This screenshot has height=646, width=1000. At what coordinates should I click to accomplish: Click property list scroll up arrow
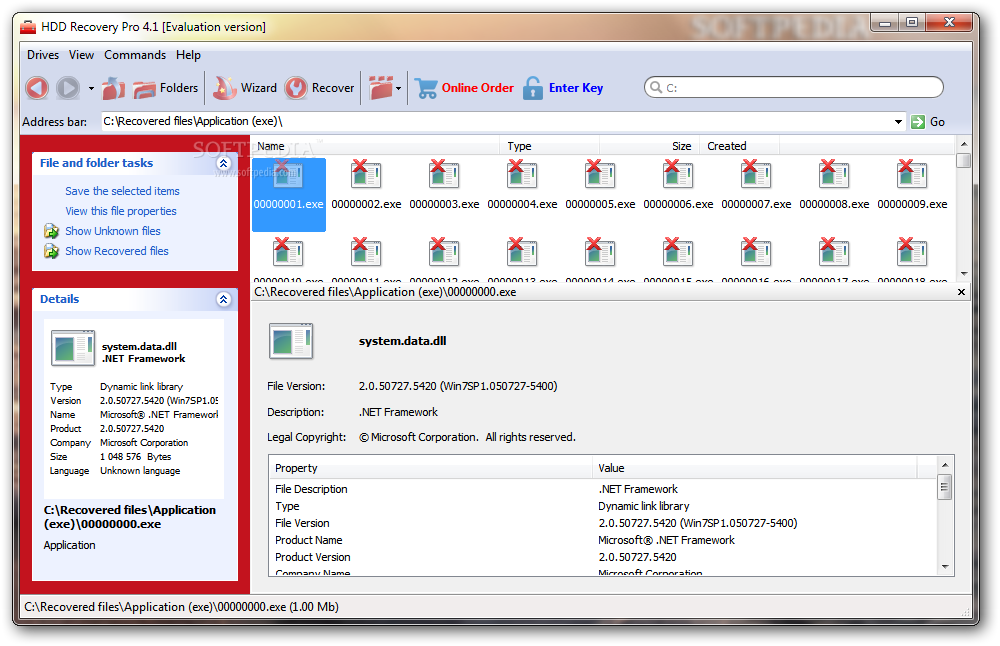pos(945,465)
